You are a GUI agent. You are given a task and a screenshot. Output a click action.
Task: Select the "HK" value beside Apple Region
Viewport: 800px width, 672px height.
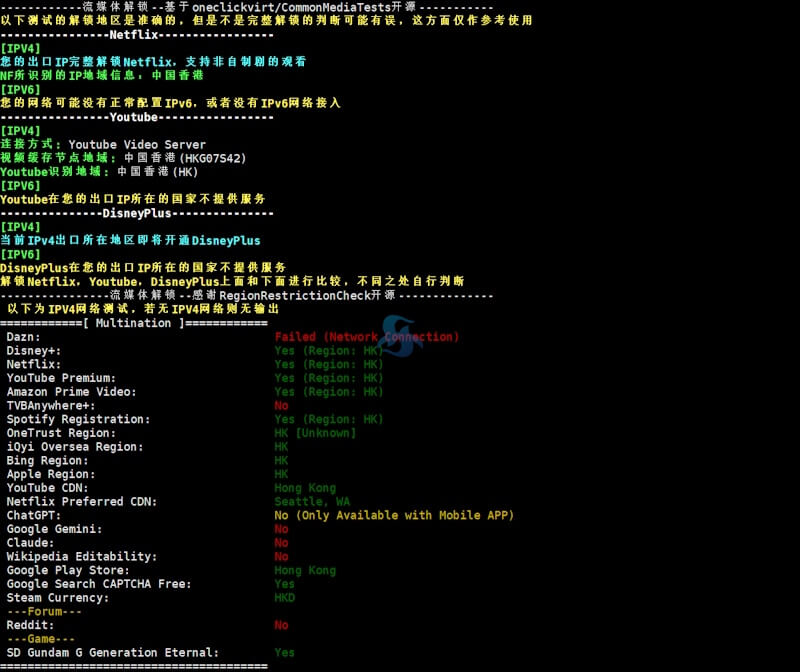coord(281,475)
